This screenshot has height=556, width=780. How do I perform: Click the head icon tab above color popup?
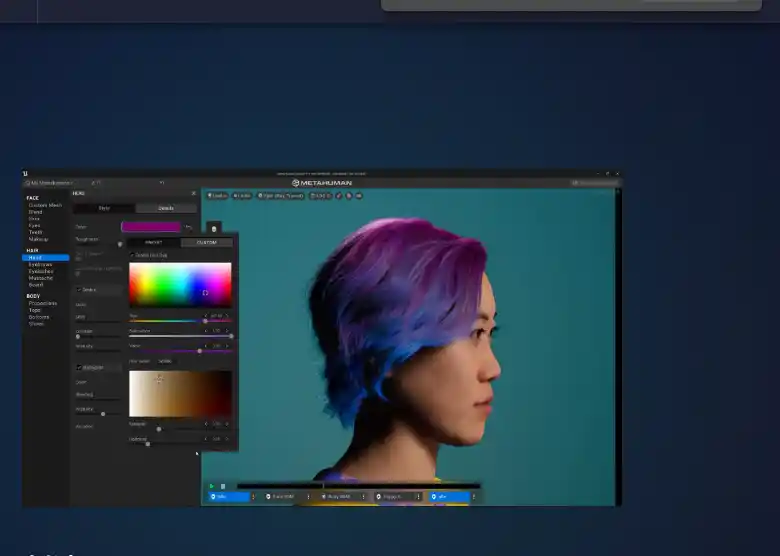(x=214, y=228)
